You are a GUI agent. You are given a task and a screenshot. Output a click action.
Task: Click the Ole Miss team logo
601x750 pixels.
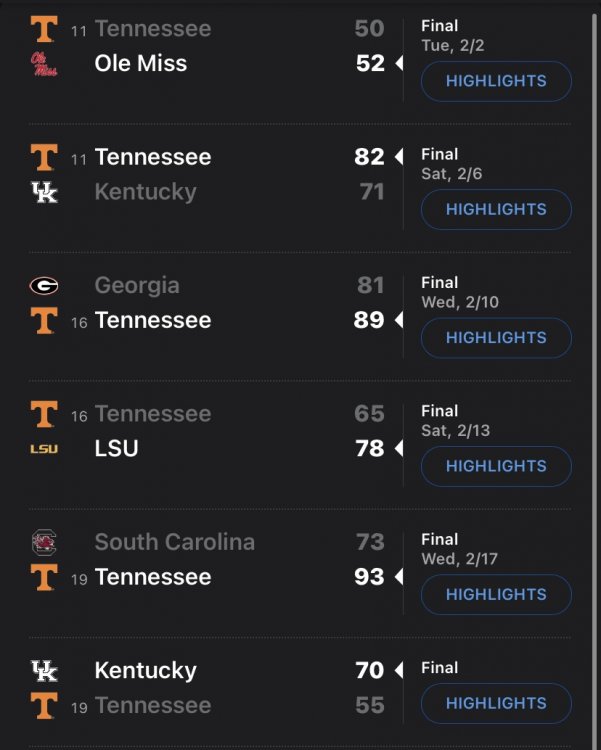(x=44, y=64)
